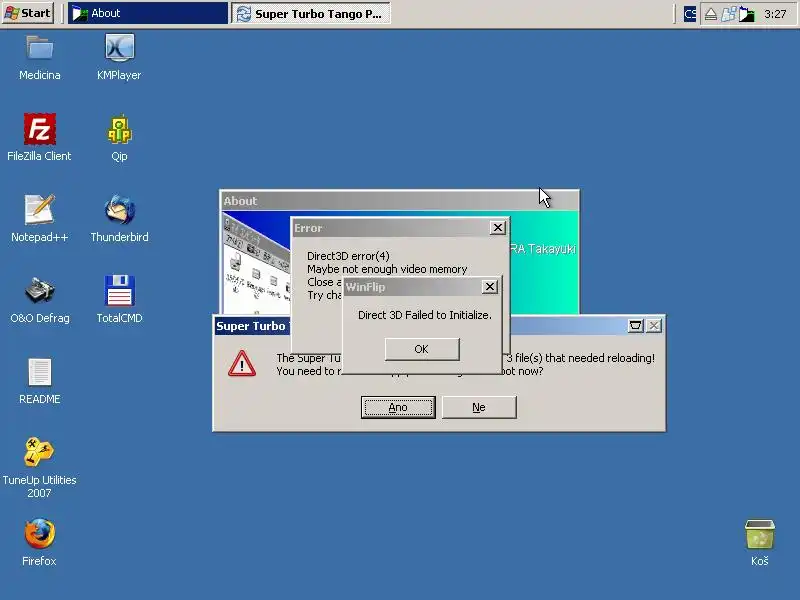The width and height of the screenshot is (800, 600).
Task: Switch to About taskbar button
Action: (x=147, y=13)
